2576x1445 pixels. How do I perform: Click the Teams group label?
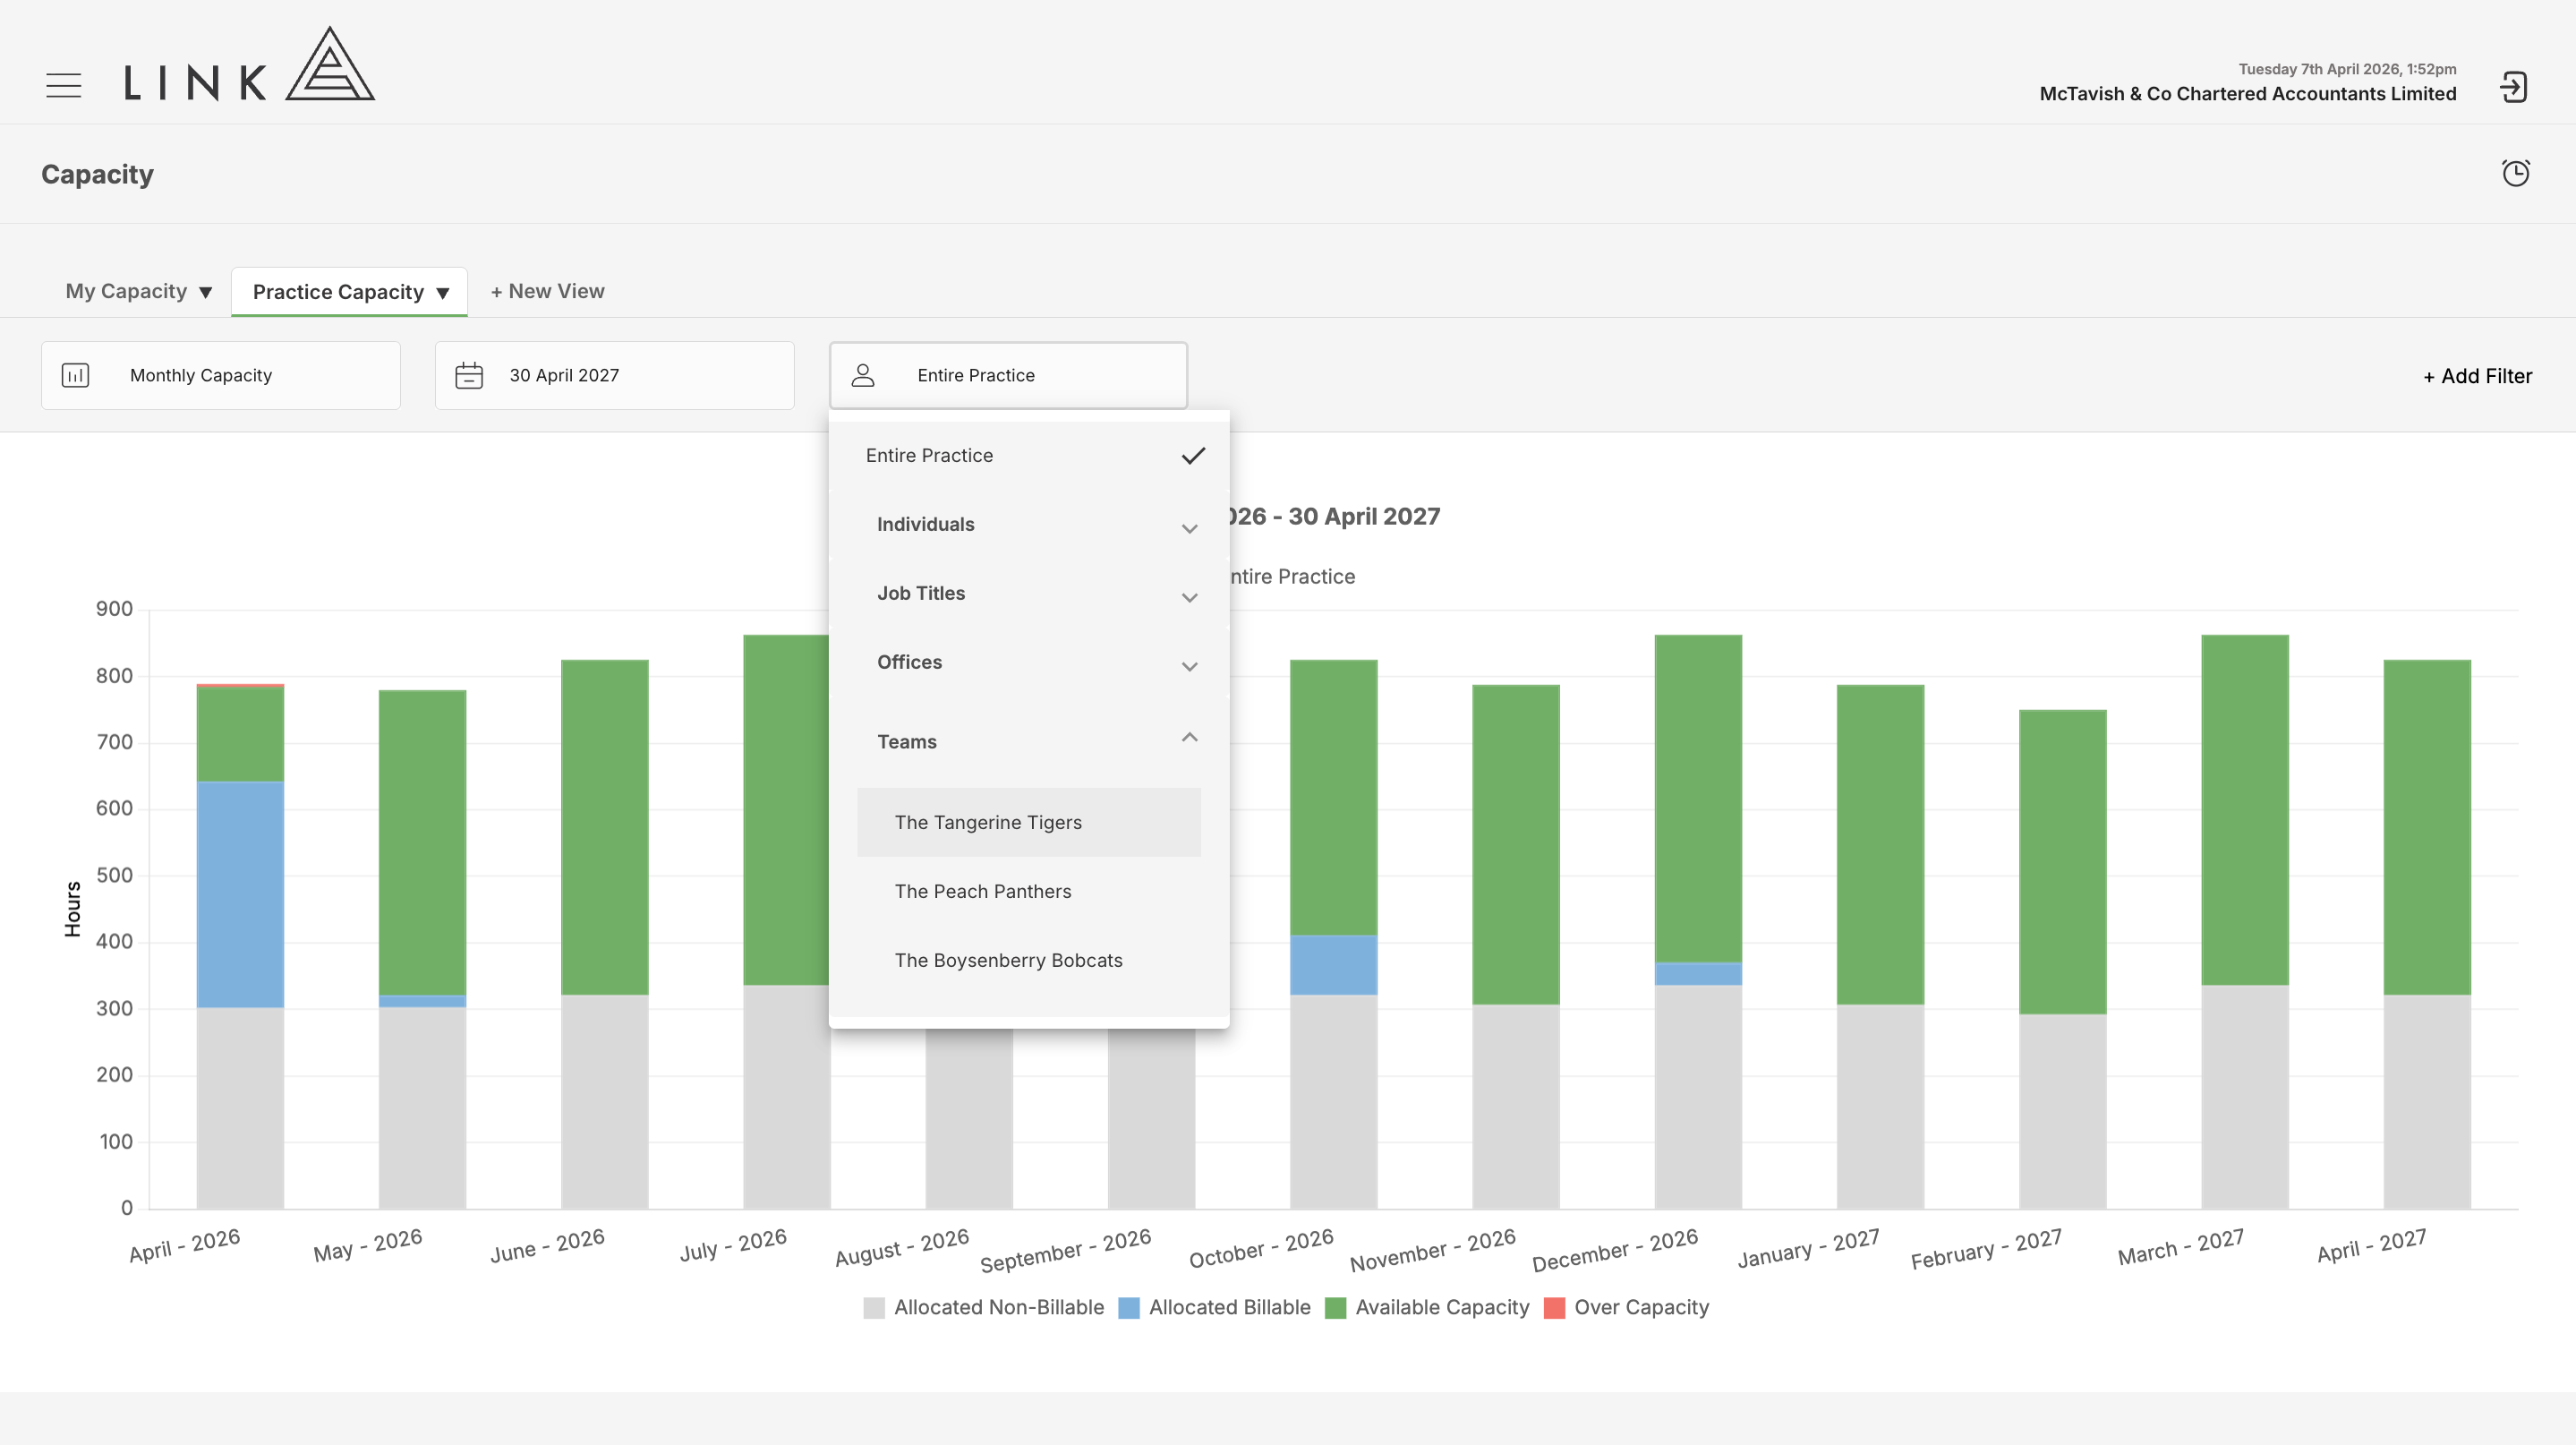coord(906,742)
